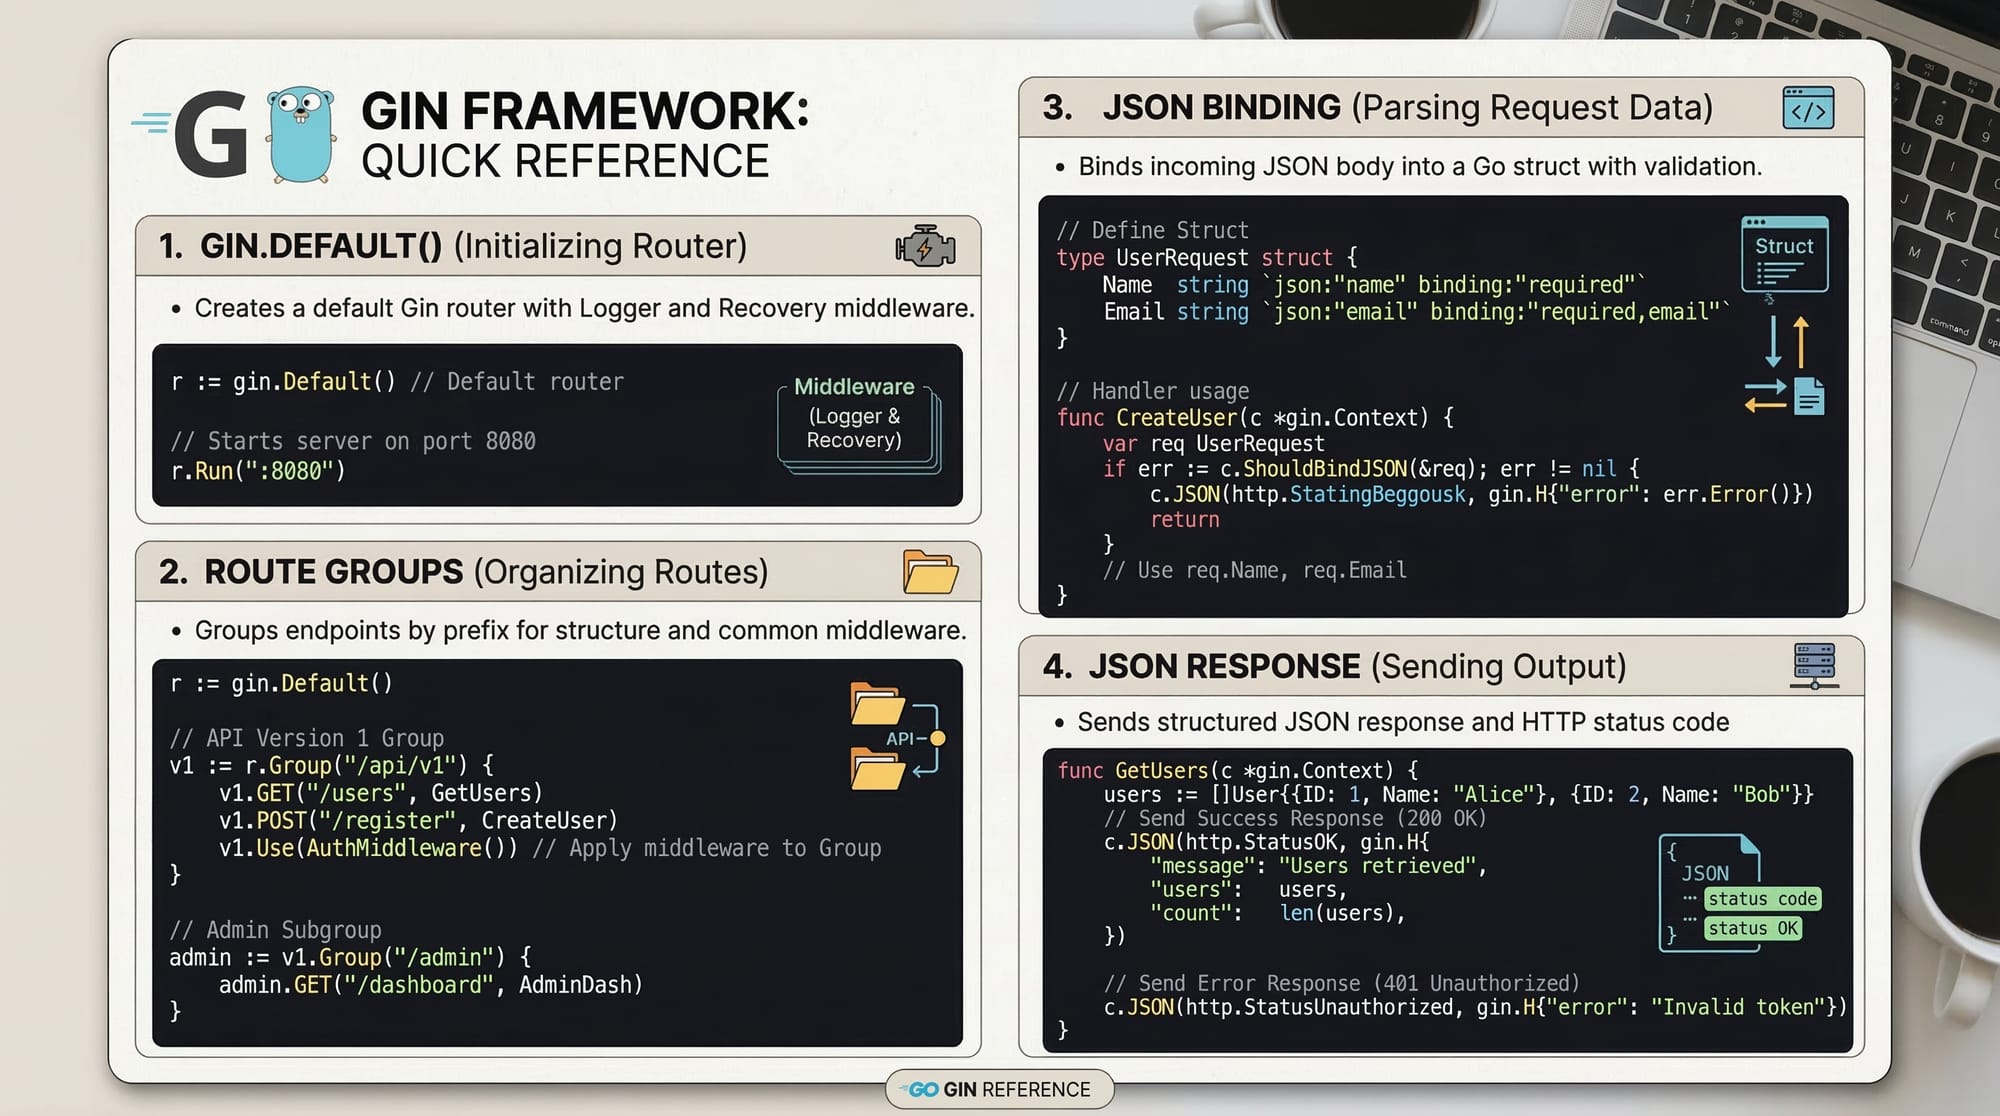The height and width of the screenshot is (1116, 2000).
Task: Click the engine icon beside GIN.DEFAULT() heading
Action: pyautogui.click(x=925, y=246)
